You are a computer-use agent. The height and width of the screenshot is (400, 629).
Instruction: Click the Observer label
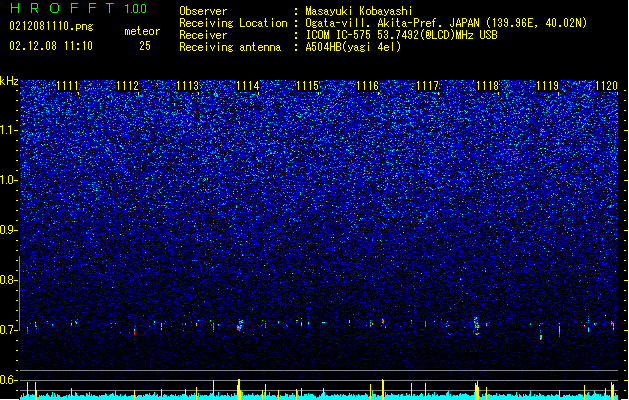coord(203,11)
